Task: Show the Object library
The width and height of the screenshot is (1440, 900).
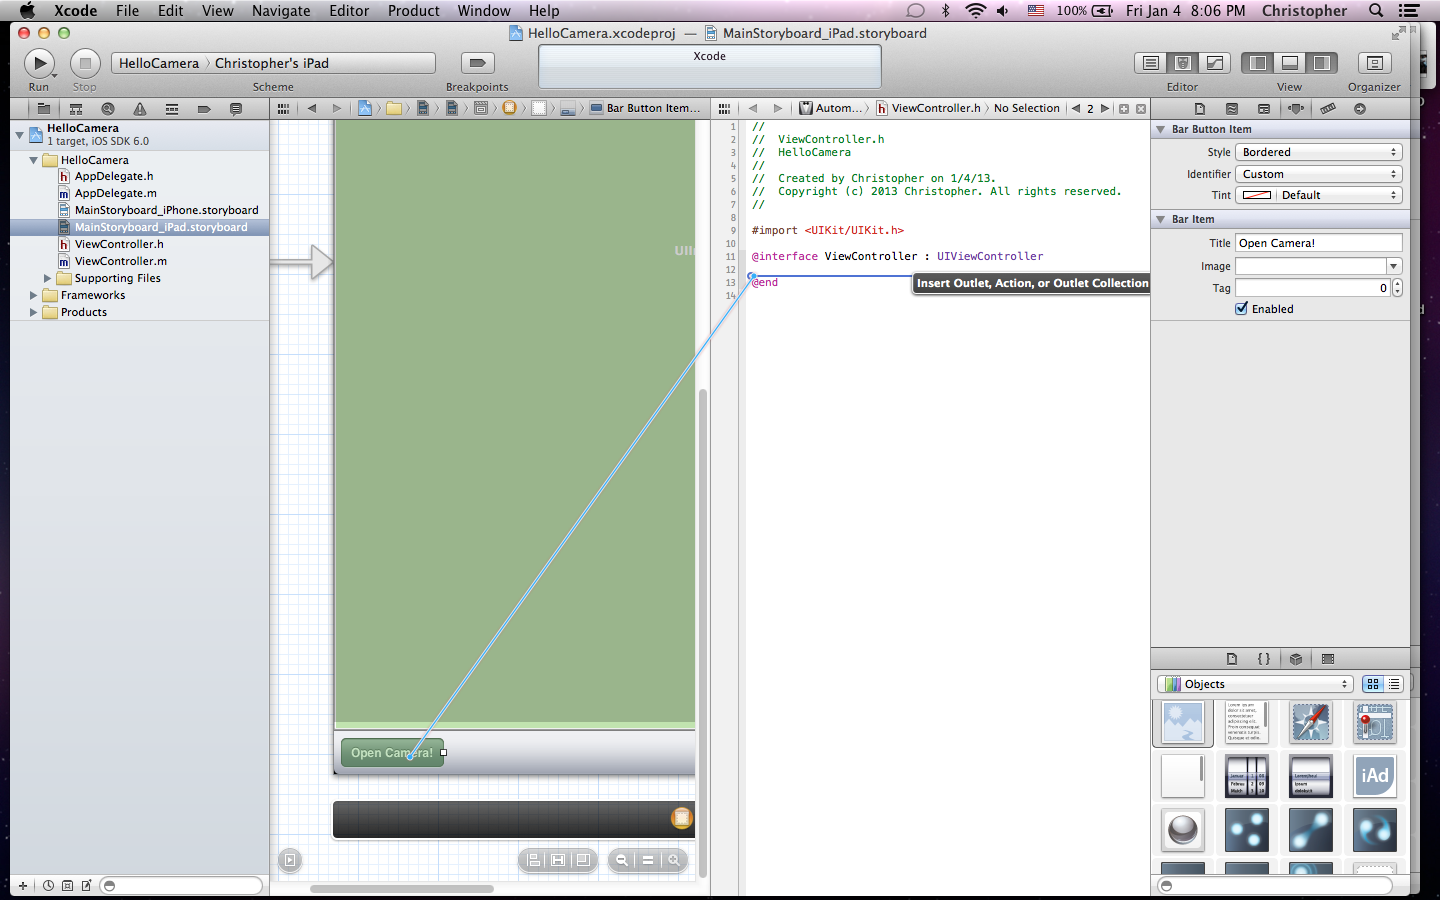Action: point(1296,659)
